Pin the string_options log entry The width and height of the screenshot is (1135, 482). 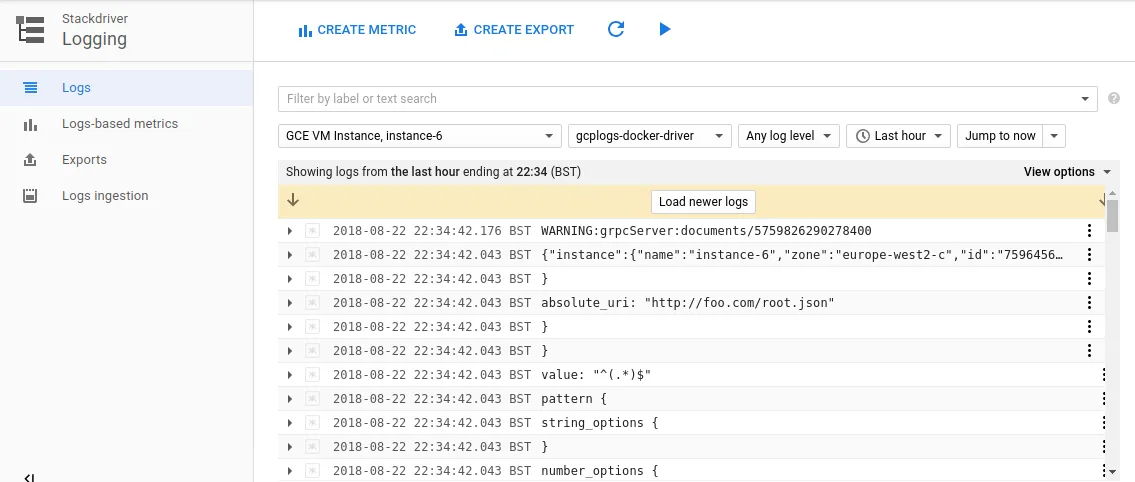coord(312,423)
